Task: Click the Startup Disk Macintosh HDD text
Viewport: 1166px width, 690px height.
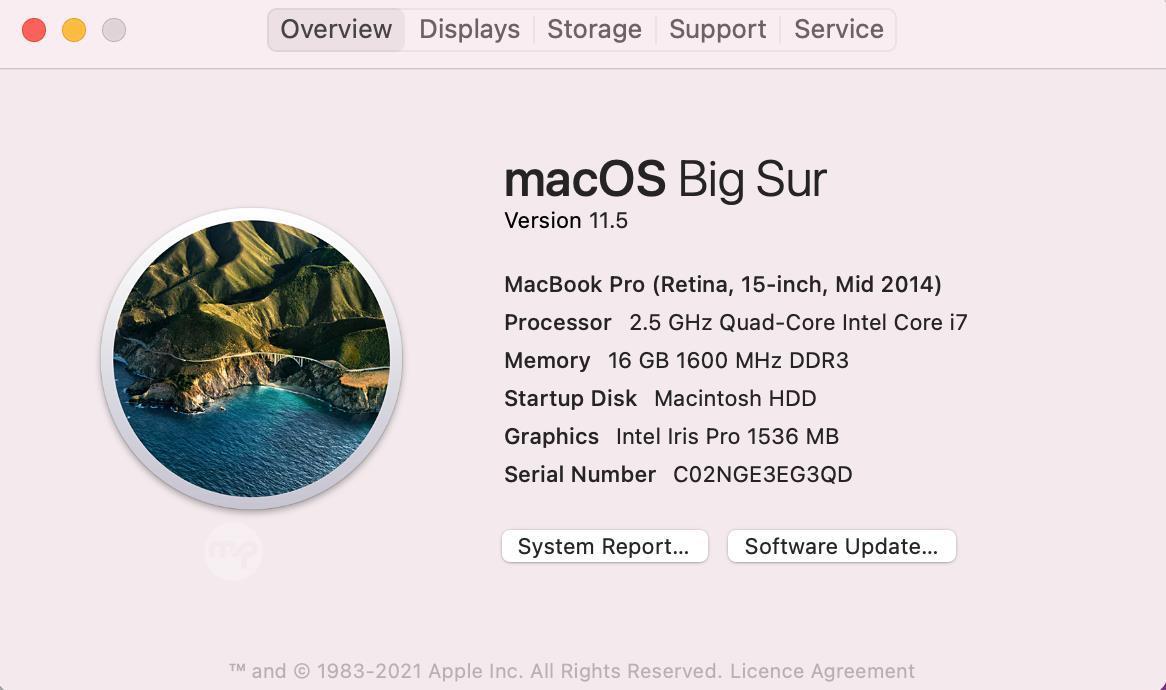Action: (x=735, y=398)
